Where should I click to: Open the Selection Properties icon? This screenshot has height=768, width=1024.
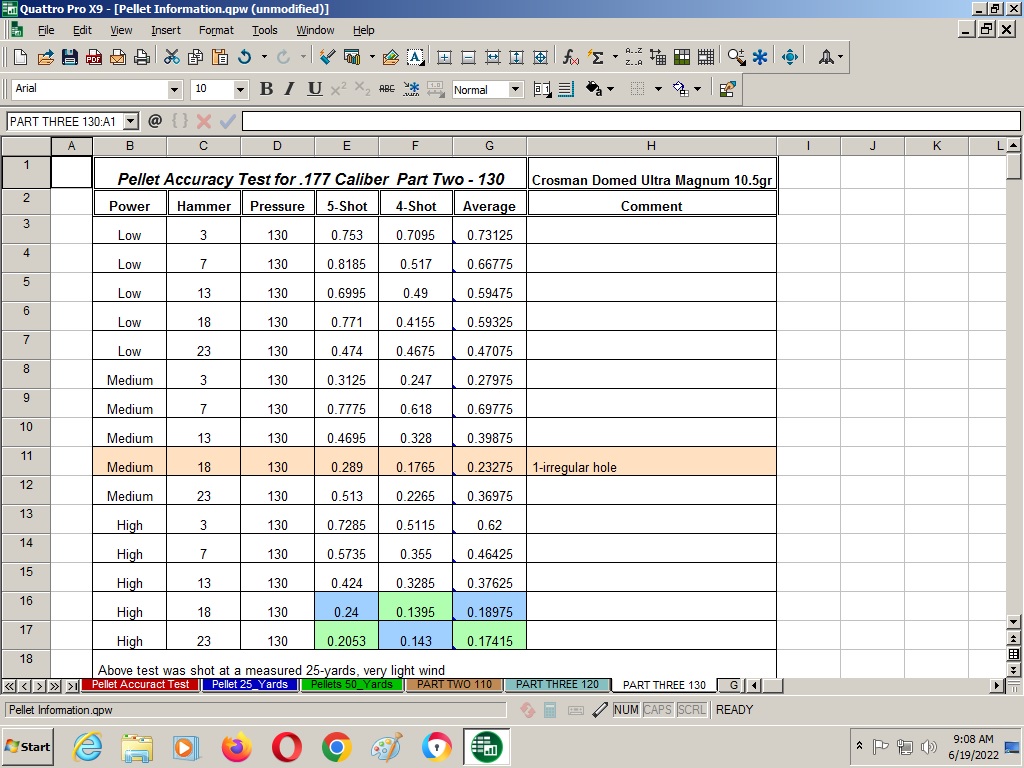pyautogui.click(x=727, y=89)
